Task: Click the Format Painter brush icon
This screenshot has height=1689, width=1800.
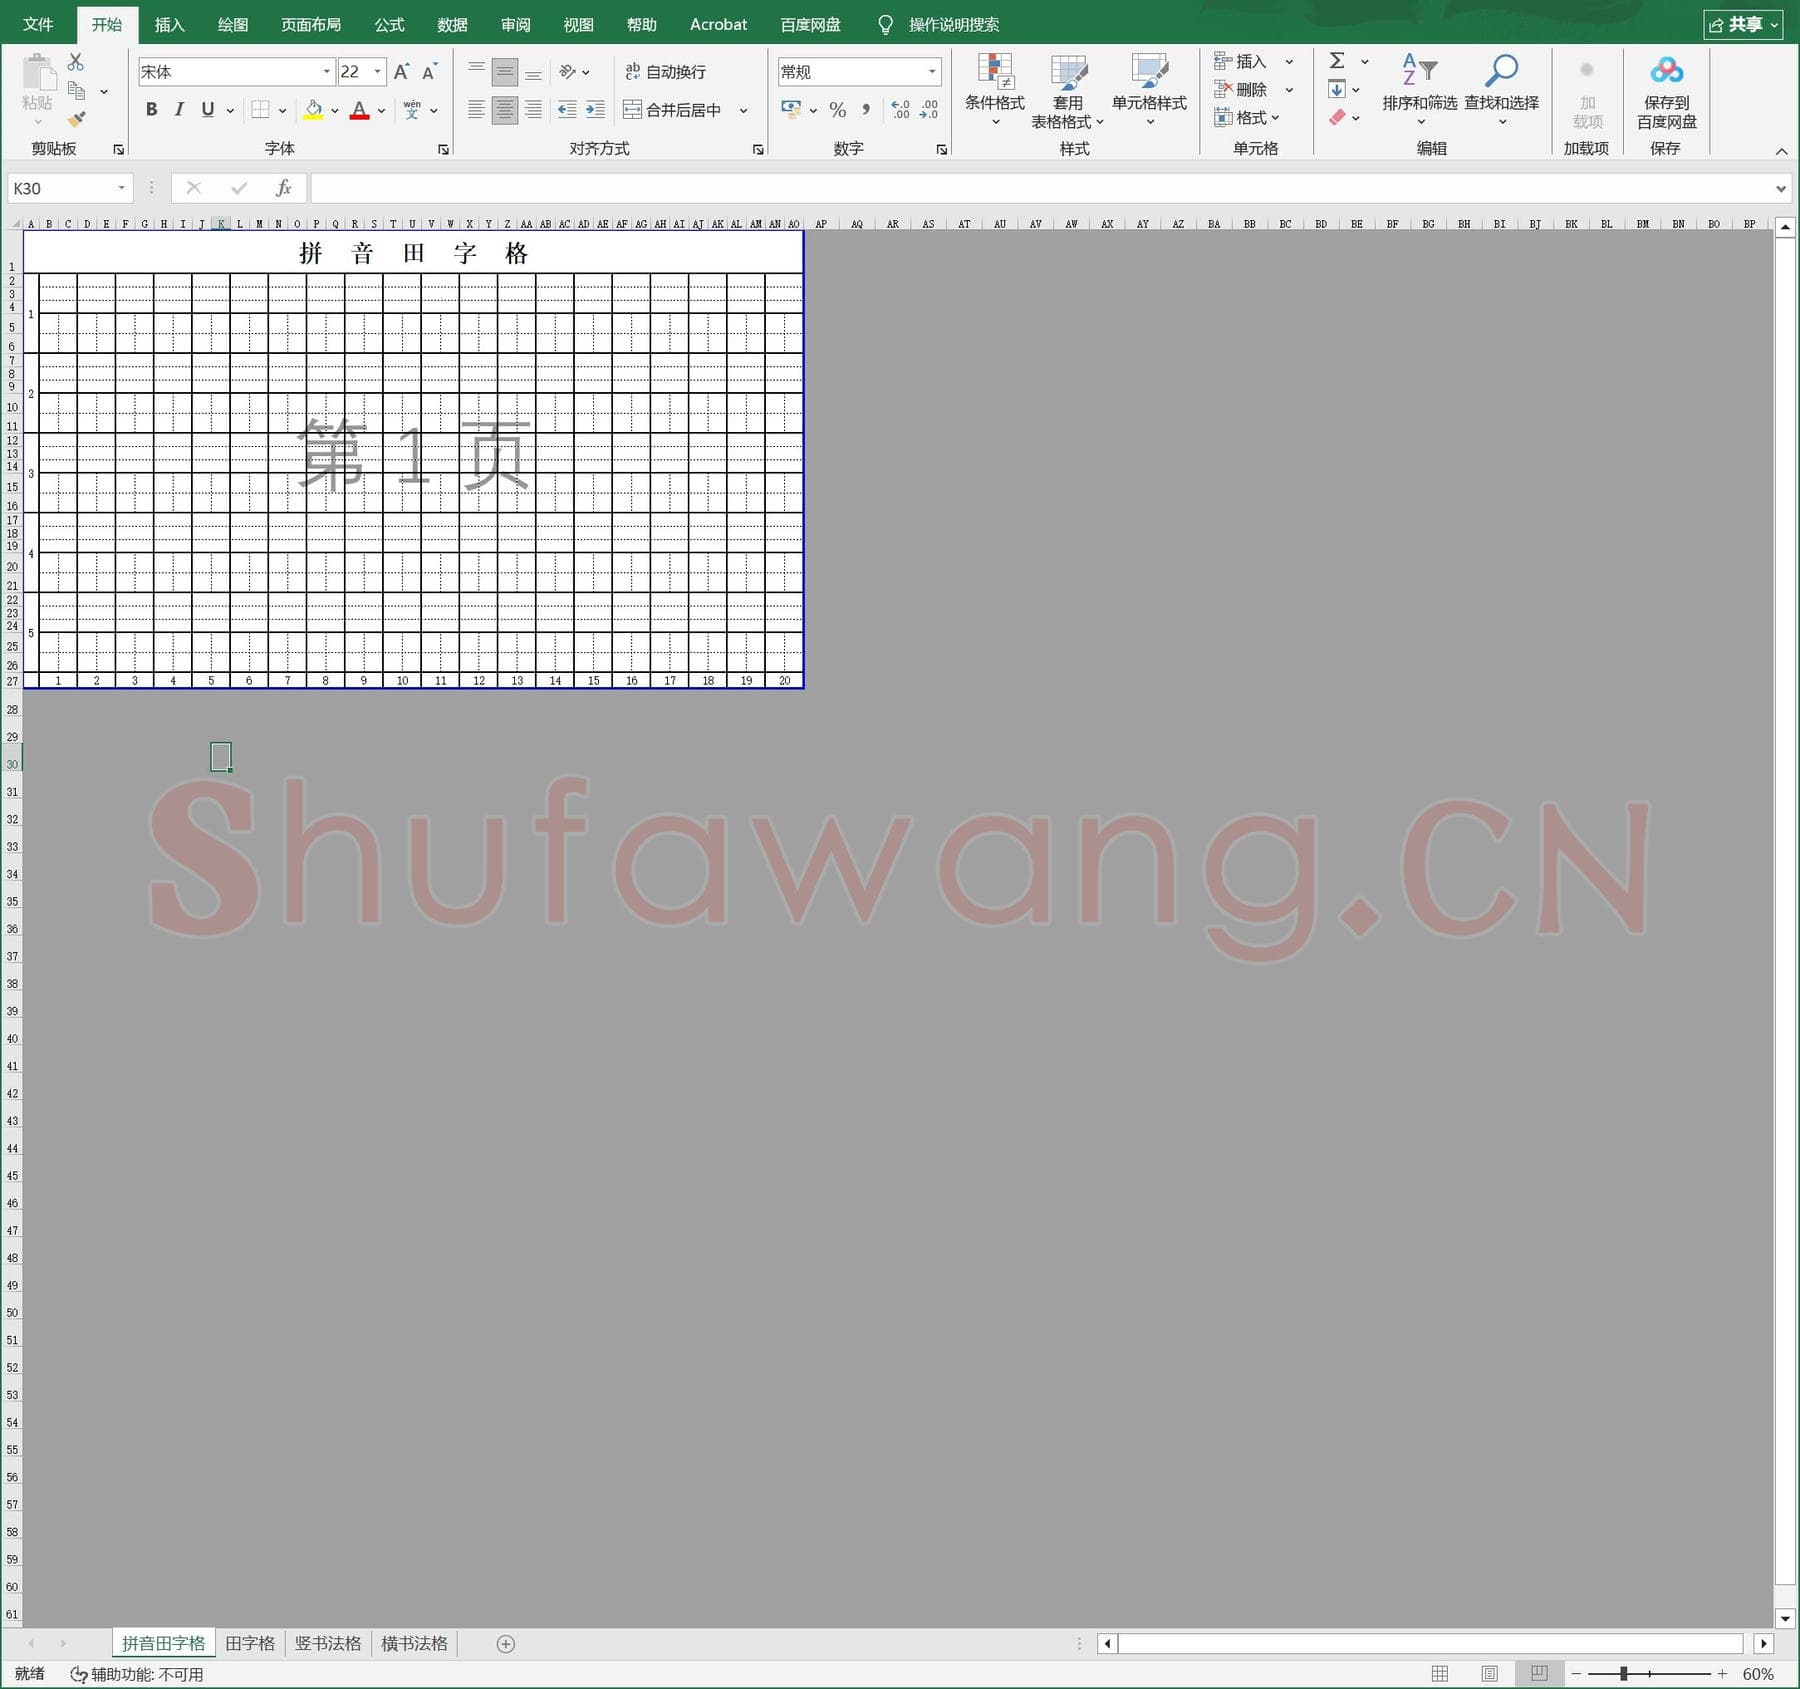Action: tap(76, 119)
